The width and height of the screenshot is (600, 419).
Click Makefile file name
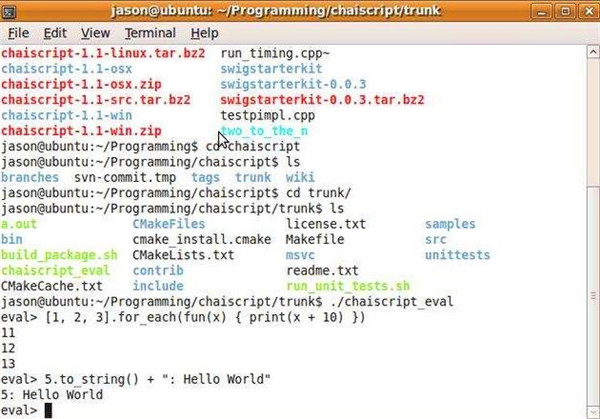click(315, 240)
